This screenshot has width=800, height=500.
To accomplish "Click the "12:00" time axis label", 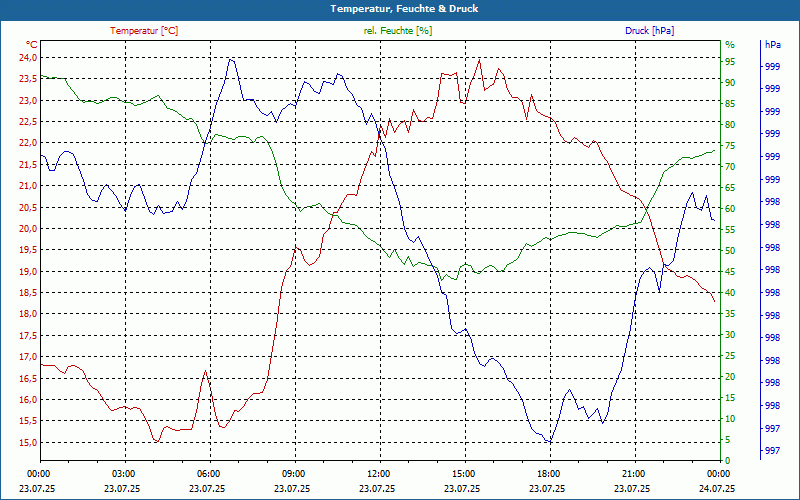I will (380, 474).
